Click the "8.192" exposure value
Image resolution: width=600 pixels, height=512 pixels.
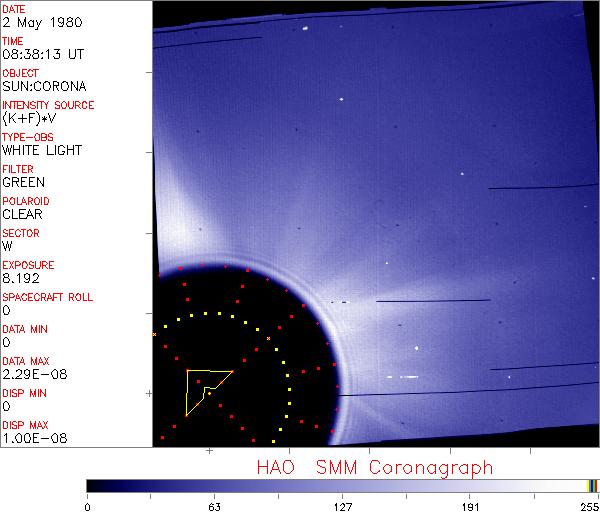[x=20, y=279]
